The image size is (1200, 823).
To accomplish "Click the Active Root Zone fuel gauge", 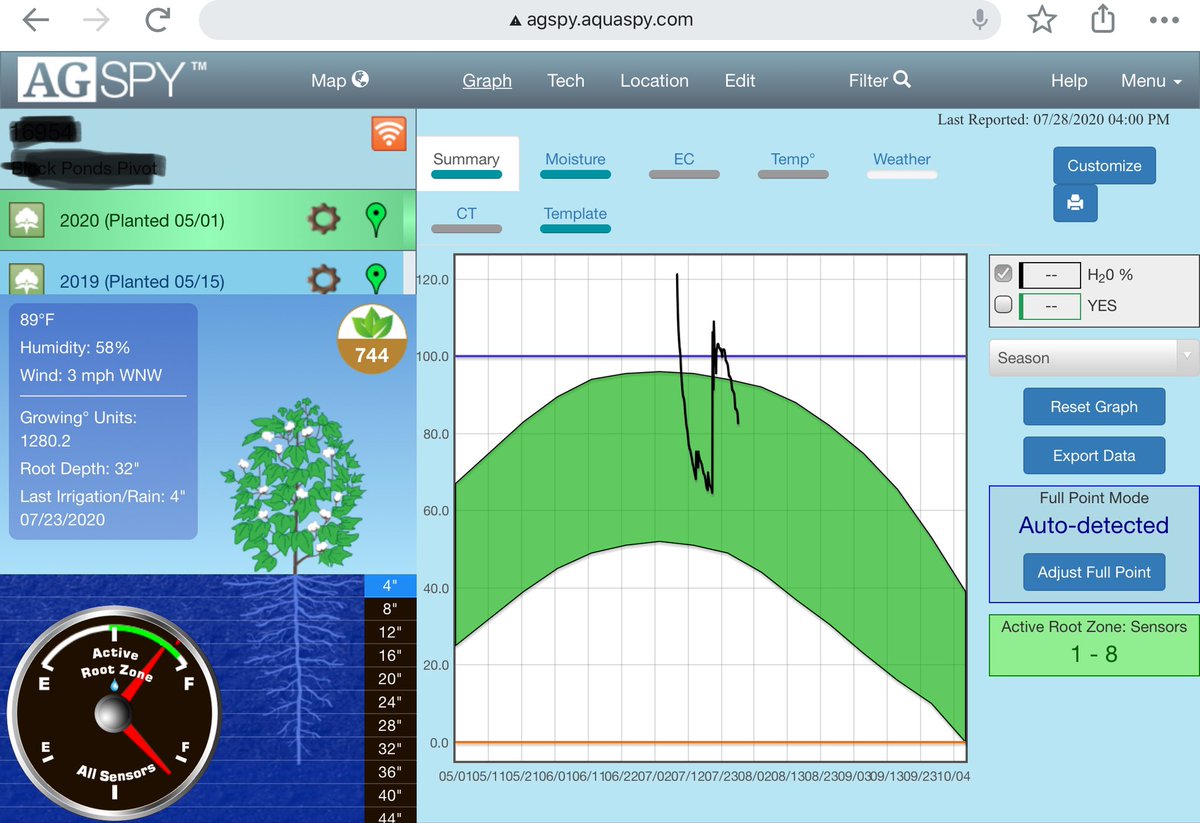I will click(112, 712).
